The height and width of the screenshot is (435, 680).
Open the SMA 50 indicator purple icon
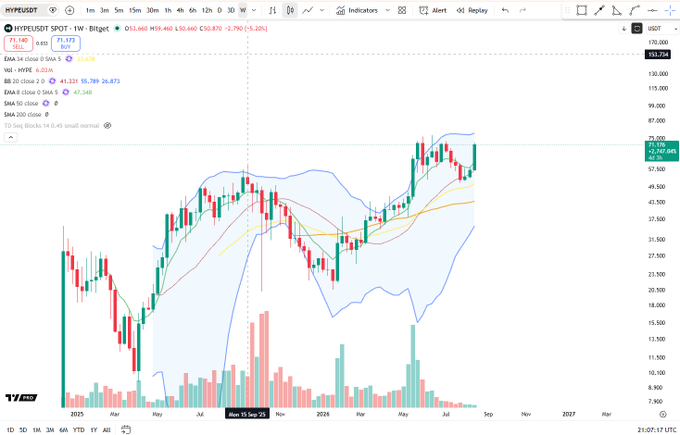pyautogui.click(x=46, y=103)
